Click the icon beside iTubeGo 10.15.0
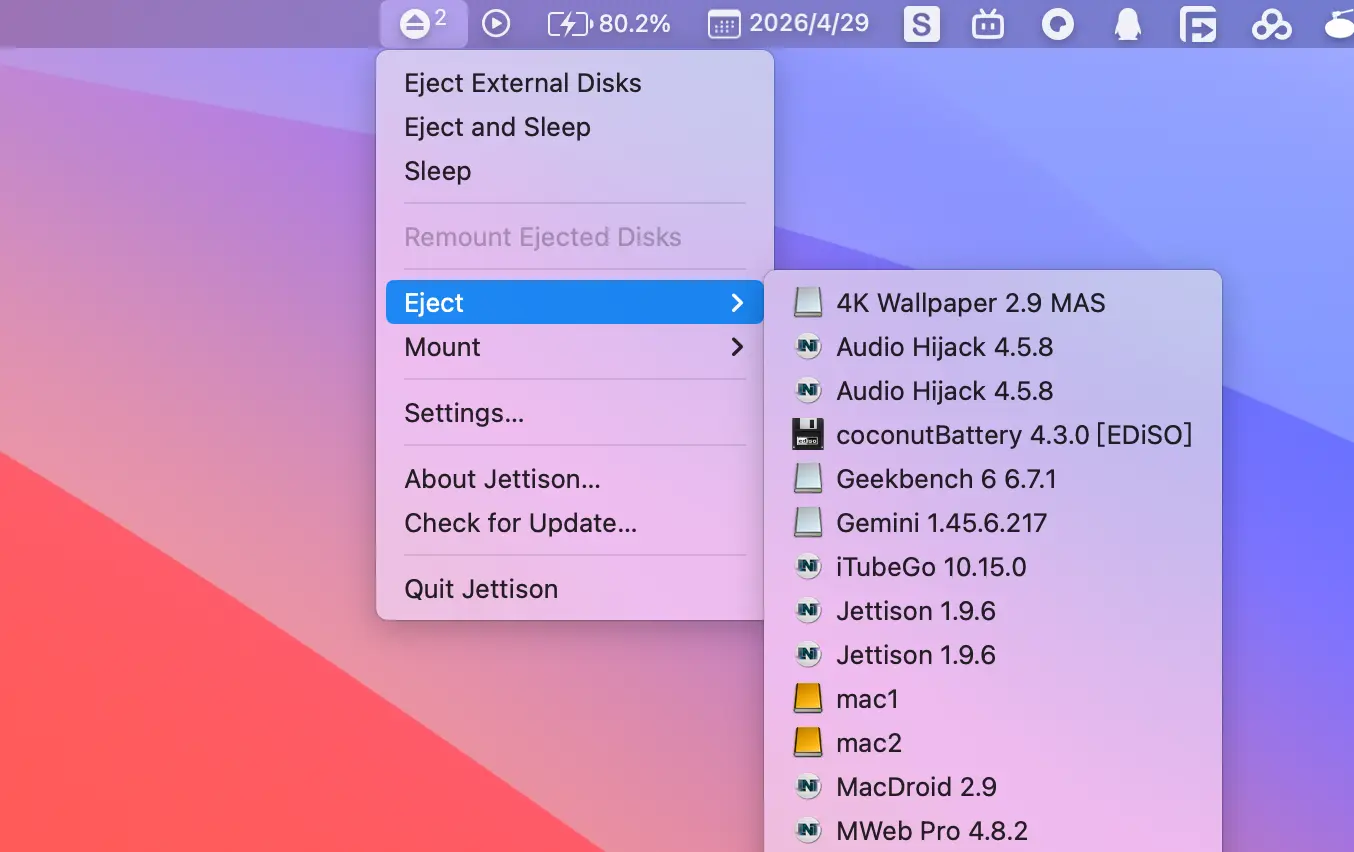 pos(808,567)
